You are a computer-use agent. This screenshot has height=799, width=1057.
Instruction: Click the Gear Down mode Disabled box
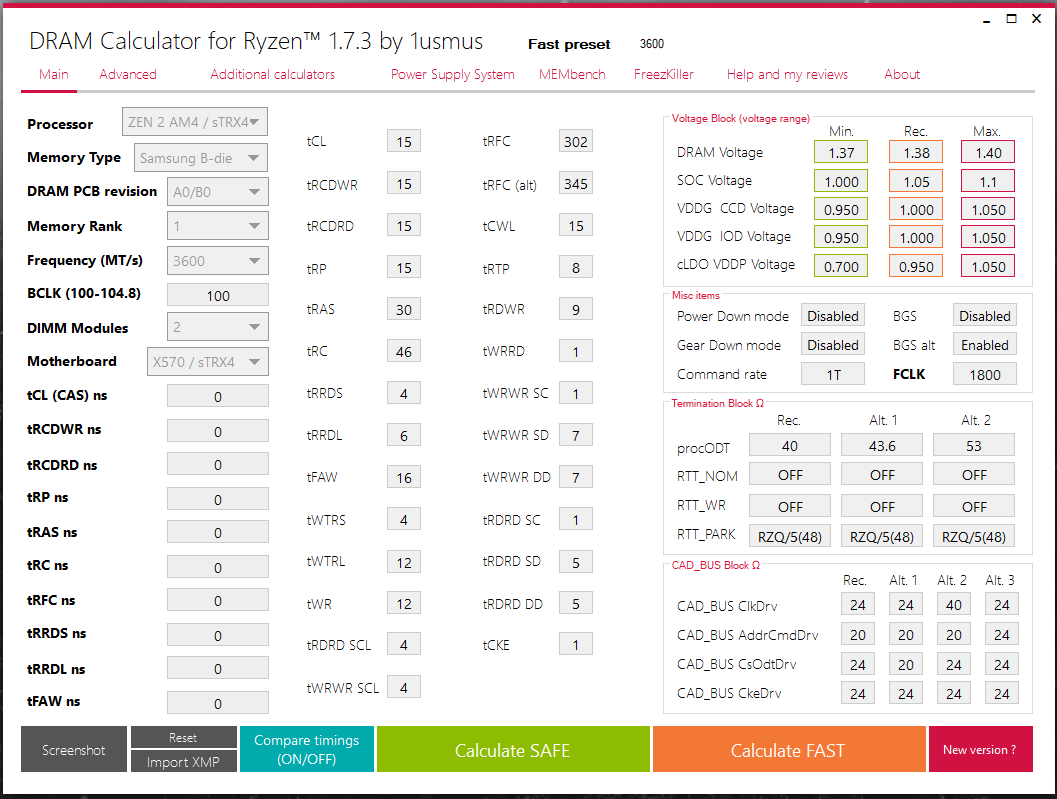click(x=833, y=345)
